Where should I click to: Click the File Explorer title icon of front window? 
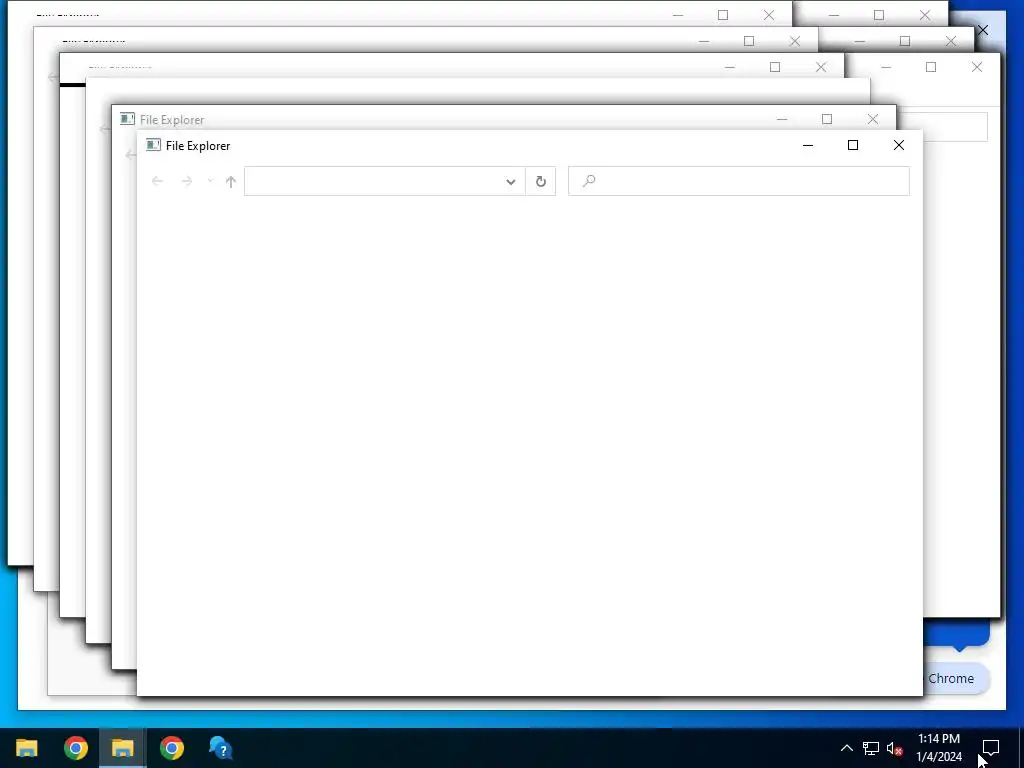[x=153, y=145]
